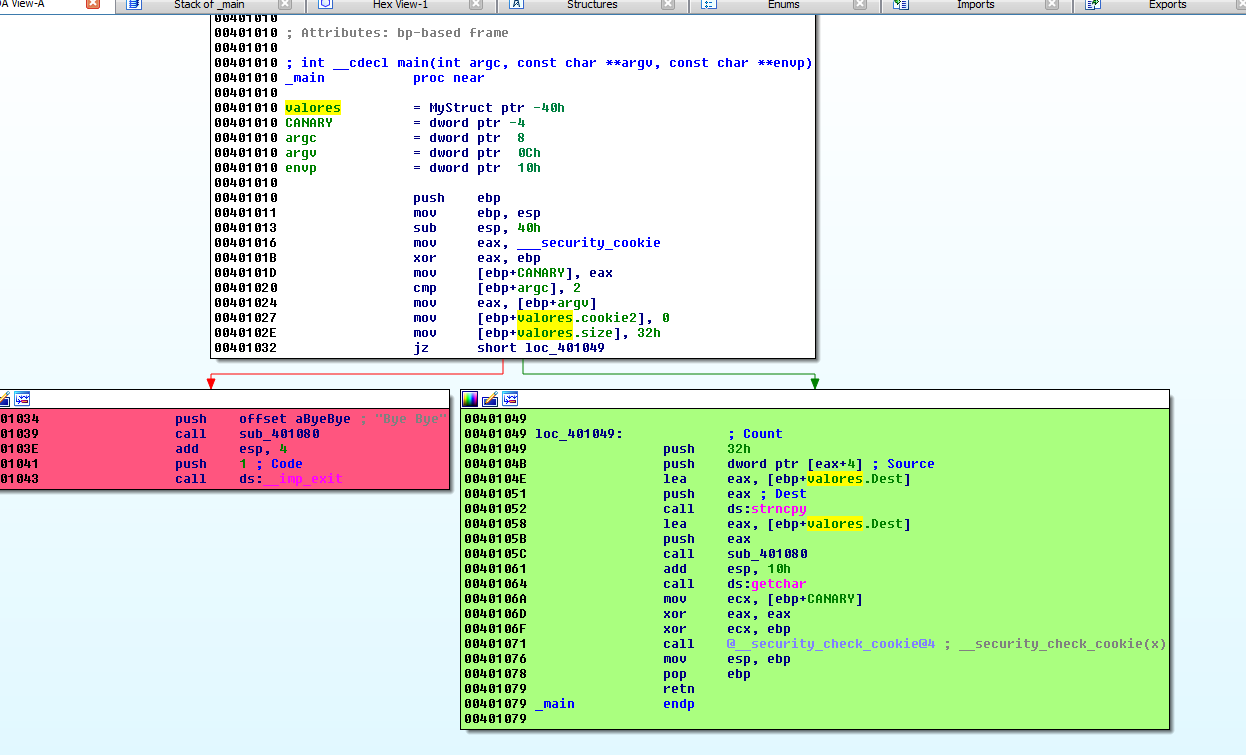Open the Enums tab
The width and height of the screenshot is (1246, 755).
tap(783, 5)
